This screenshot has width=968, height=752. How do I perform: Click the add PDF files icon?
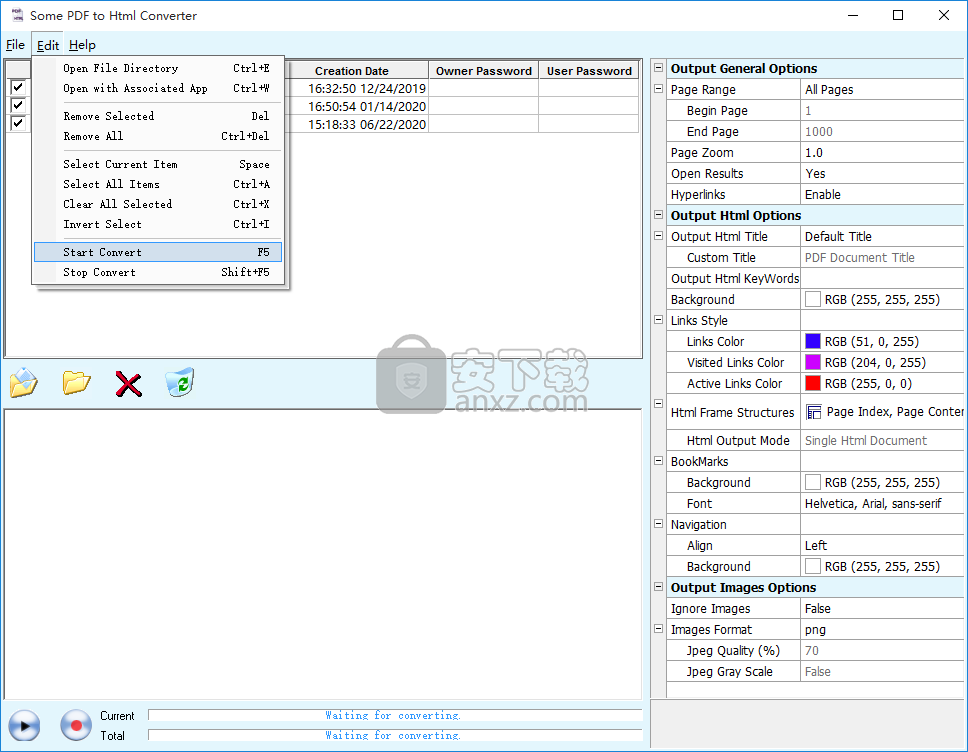point(24,383)
